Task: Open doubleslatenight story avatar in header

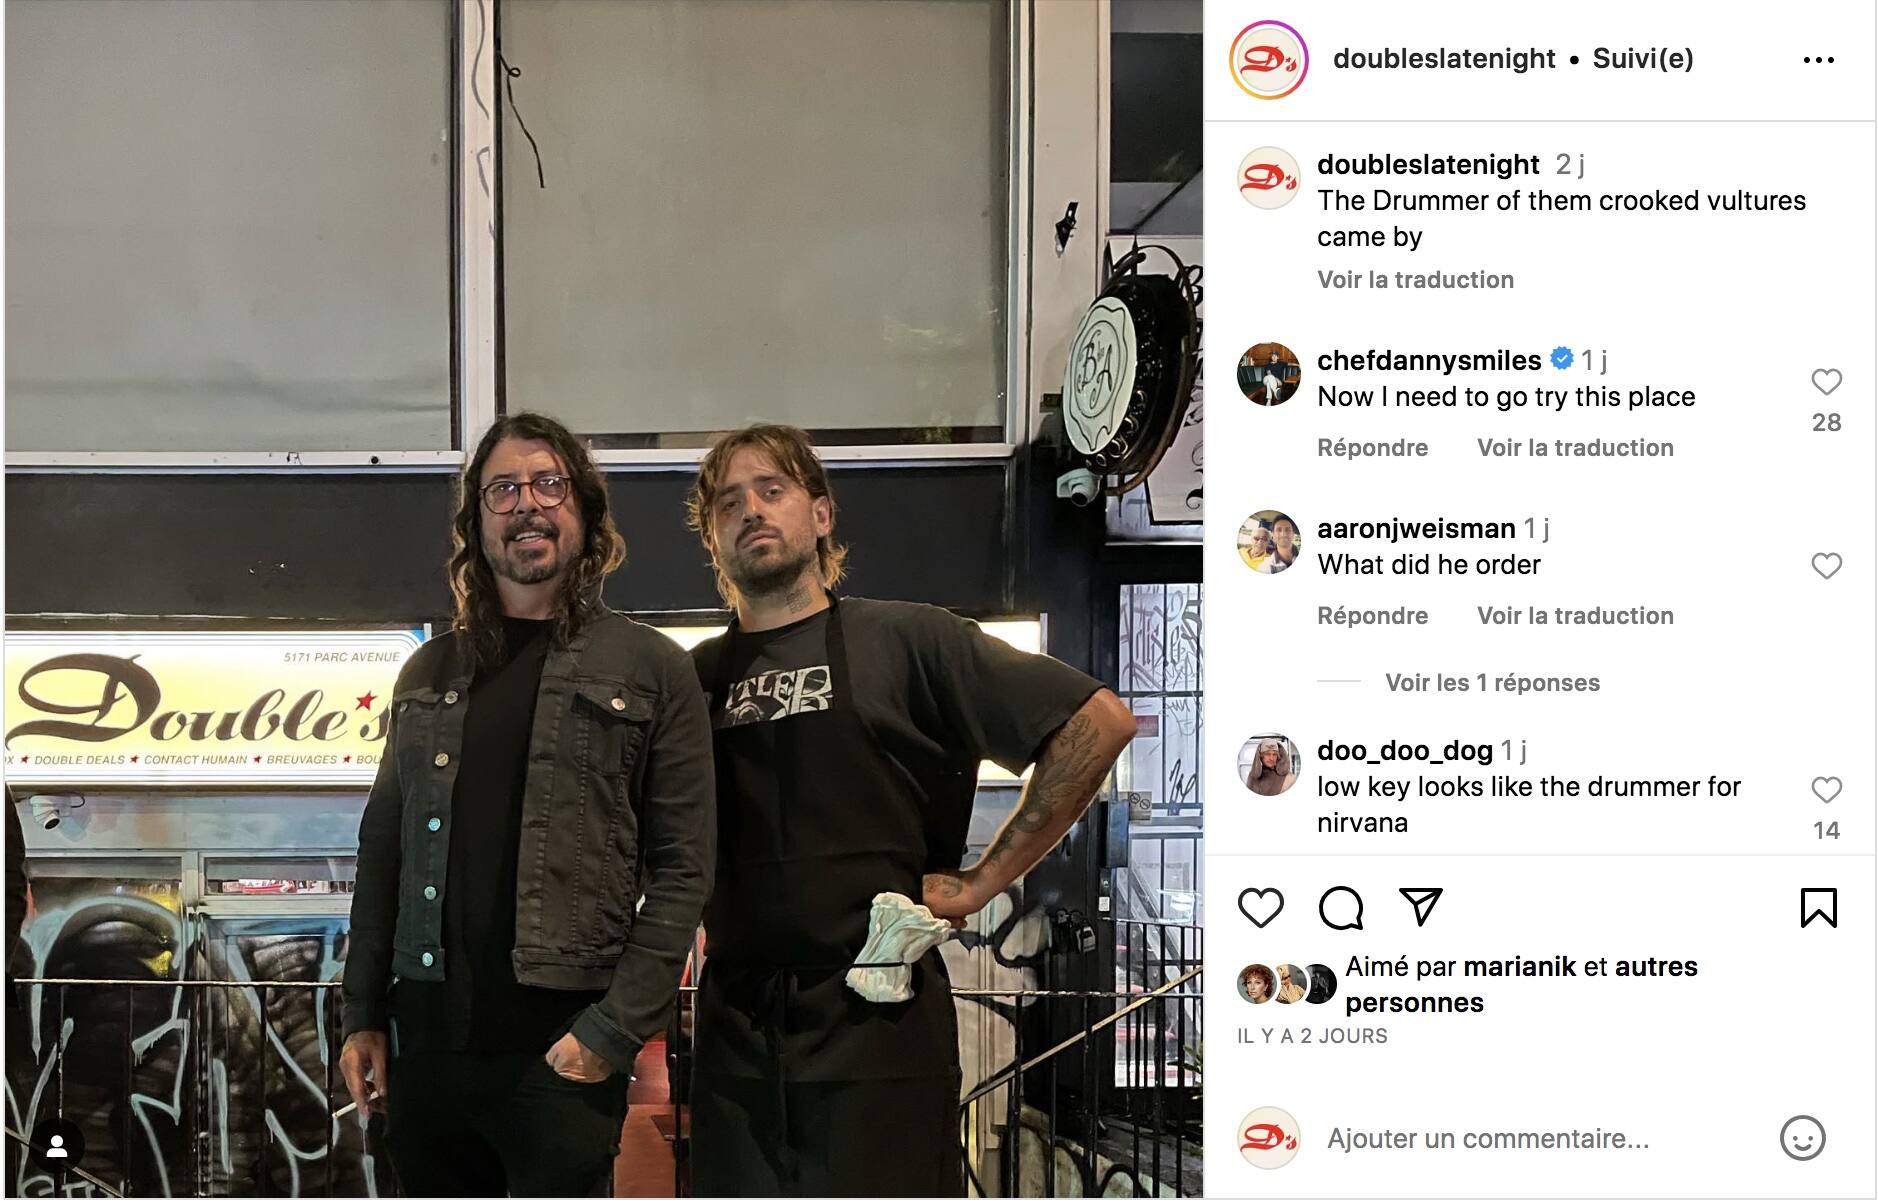Action: tap(1268, 60)
